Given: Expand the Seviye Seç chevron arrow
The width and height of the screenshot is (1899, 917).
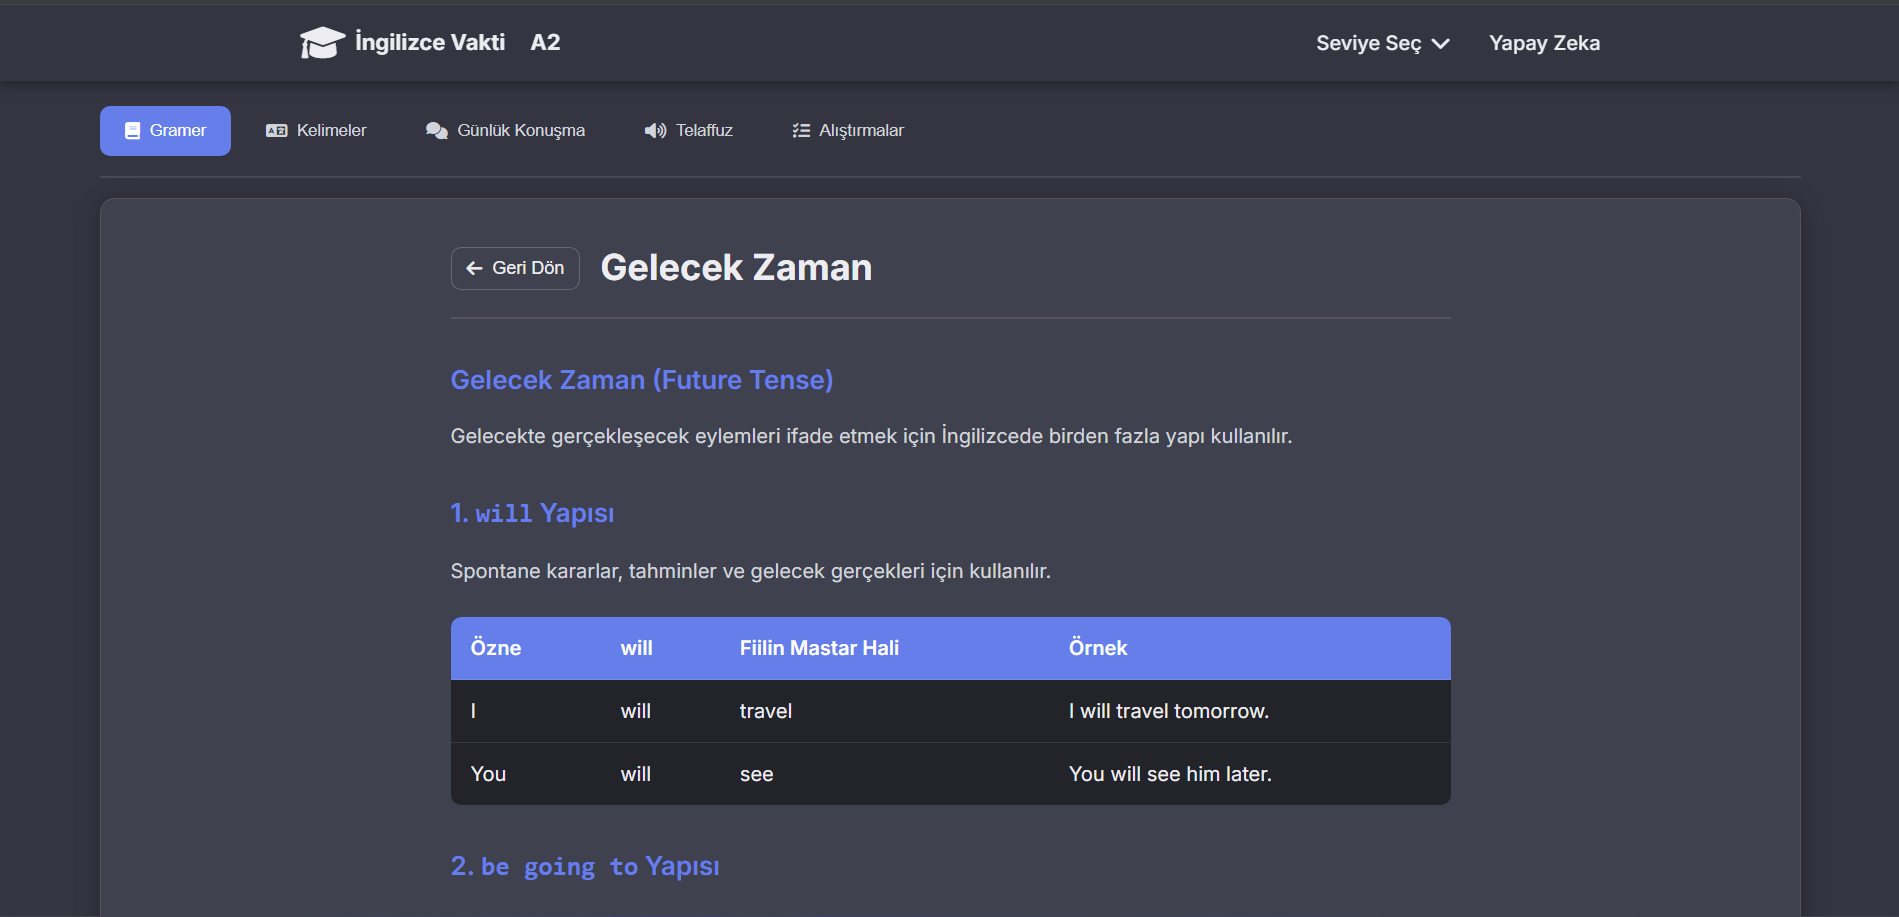Looking at the screenshot, I should point(1440,44).
